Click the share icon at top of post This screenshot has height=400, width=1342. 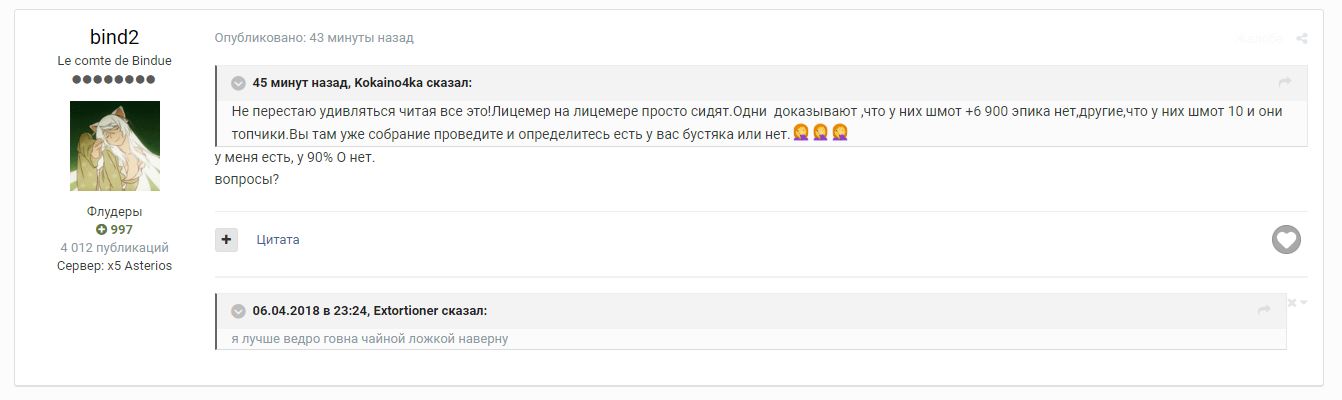(1302, 39)
